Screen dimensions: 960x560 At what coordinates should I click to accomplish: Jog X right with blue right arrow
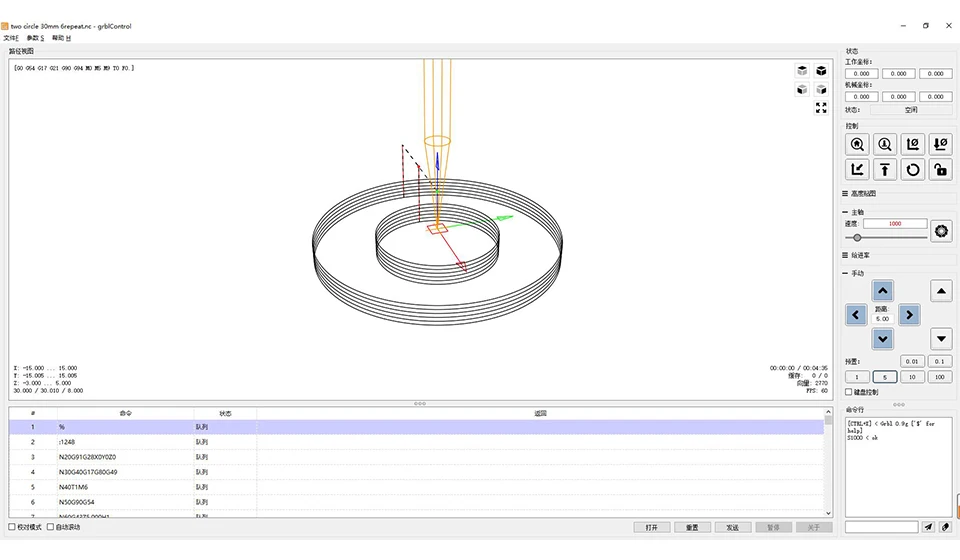click(x=909, y=315)
